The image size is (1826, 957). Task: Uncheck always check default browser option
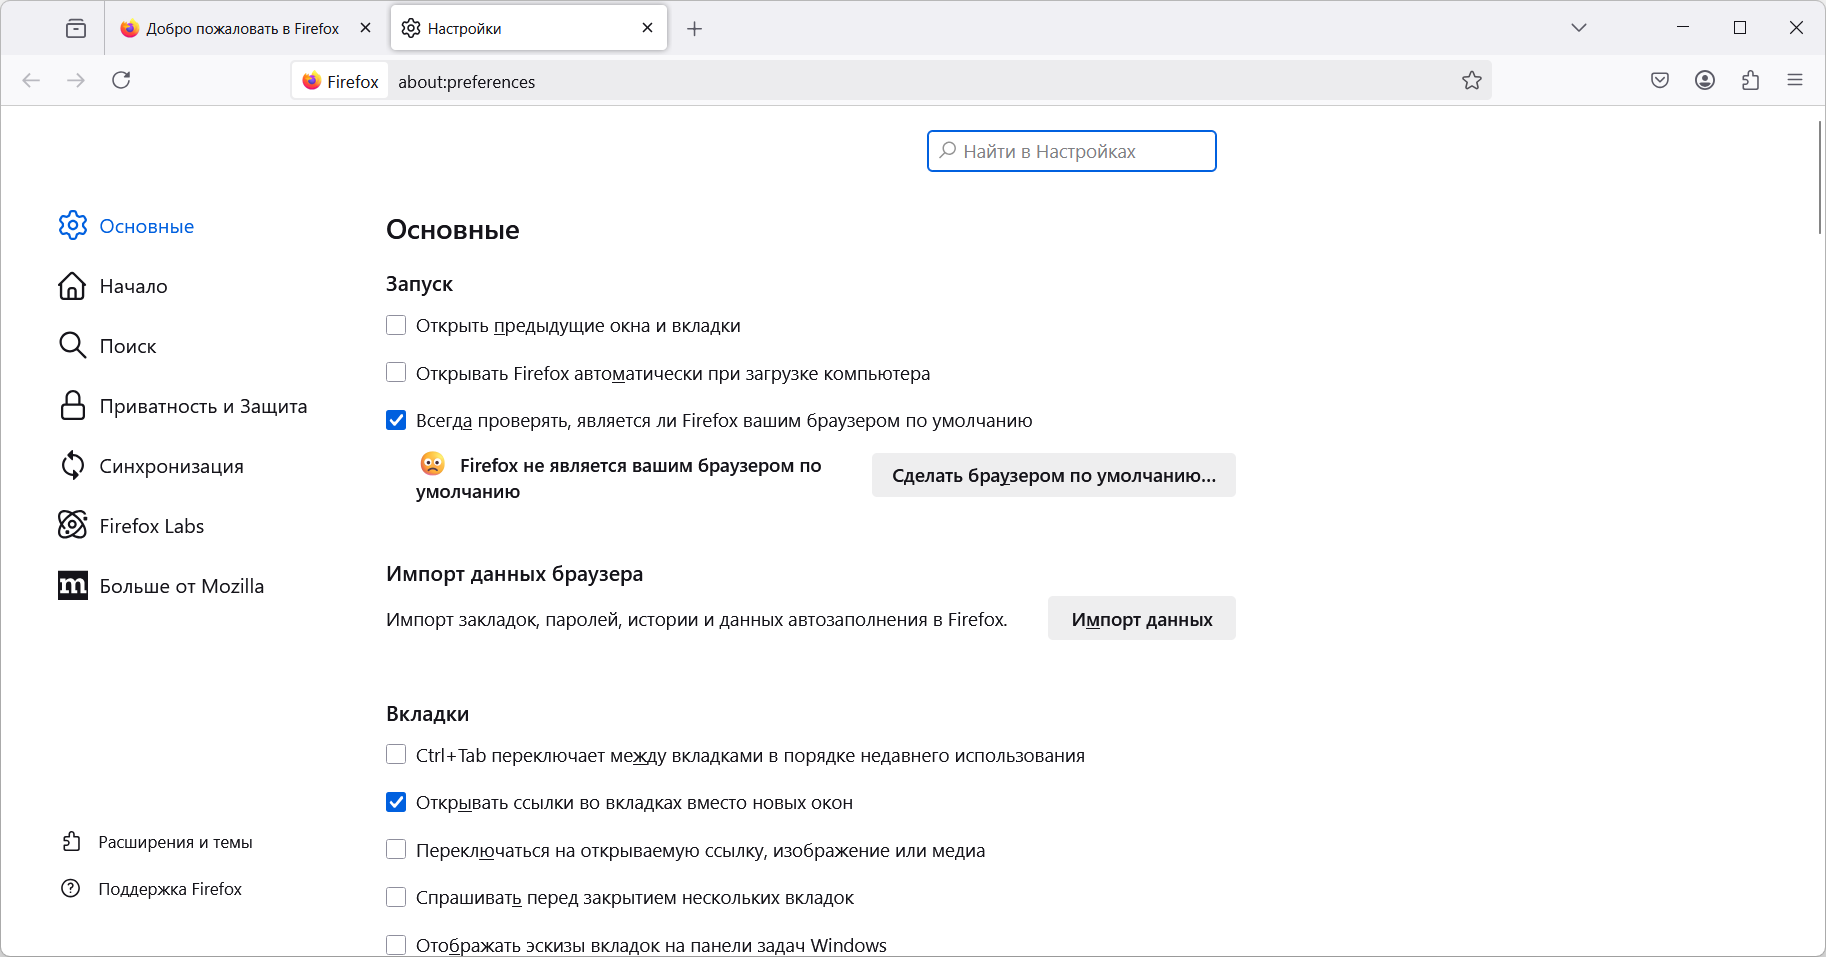point(396,420)
